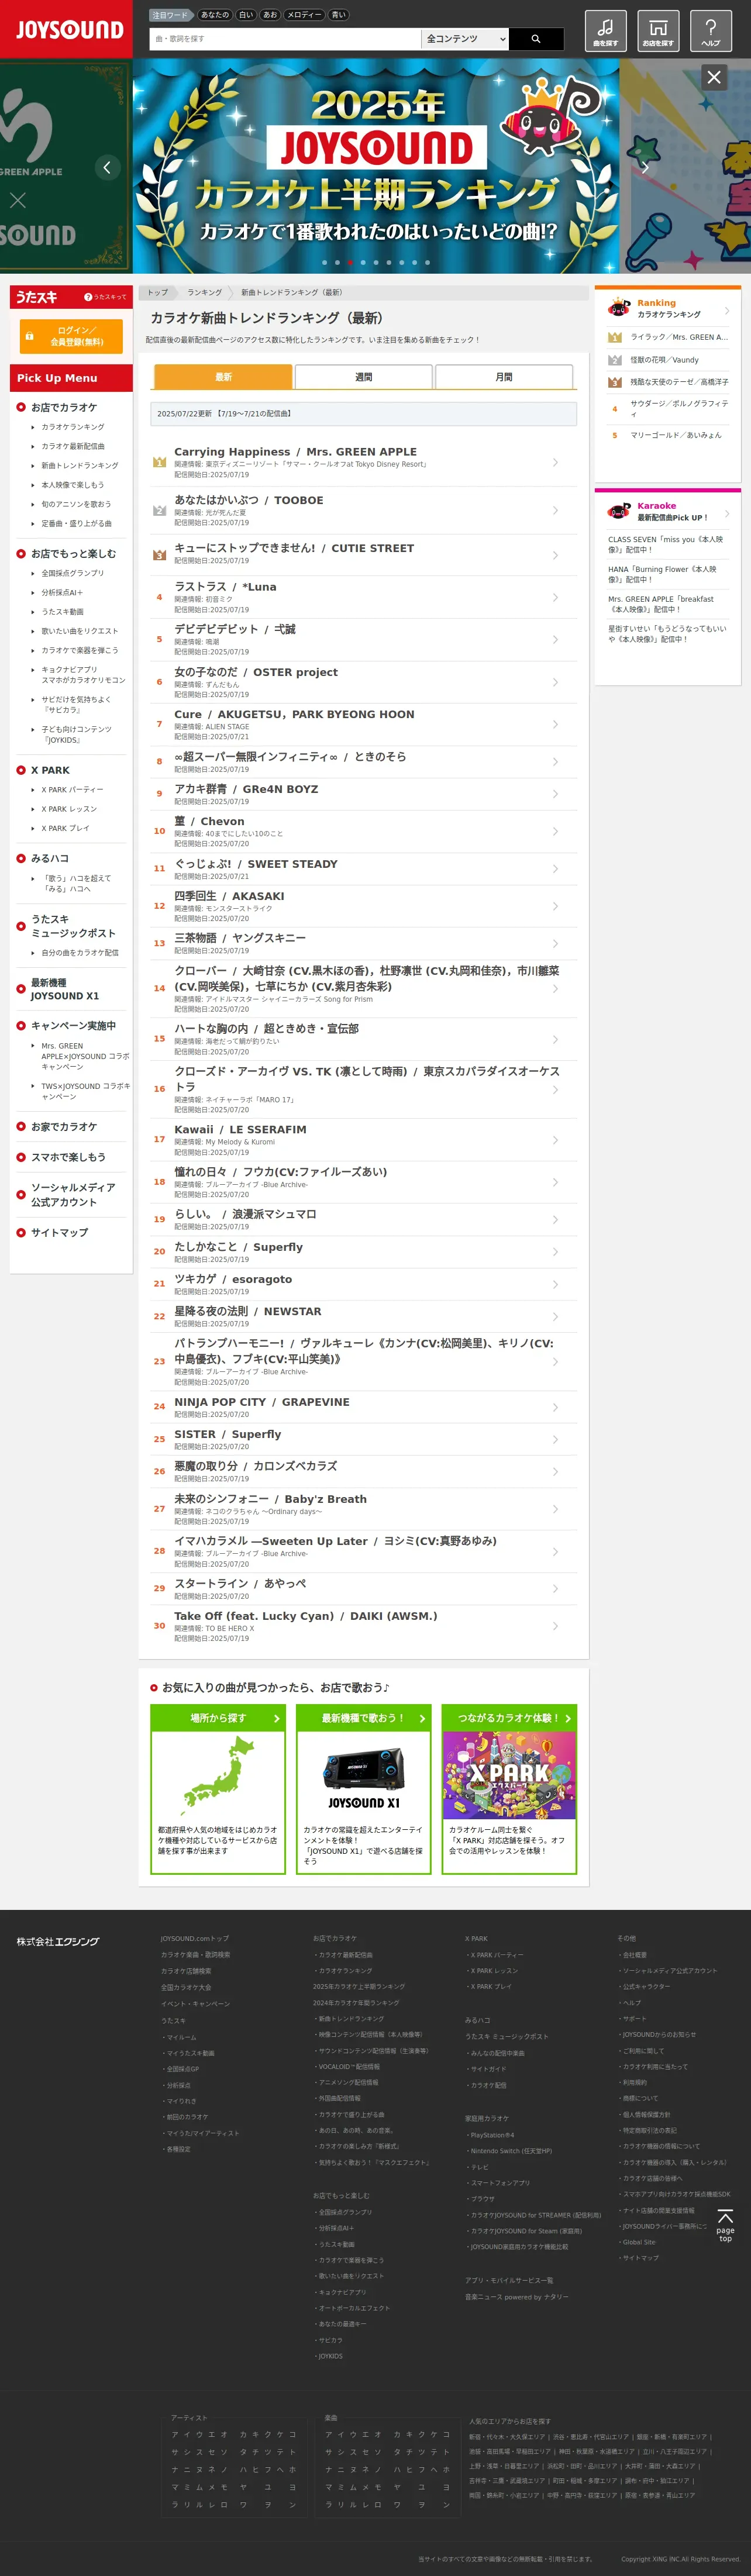Image resolution: width=751 pixels, height=2576 pixels.
Task: Open 全国採点グランプリ menu item
Action: tap(72, 573)
